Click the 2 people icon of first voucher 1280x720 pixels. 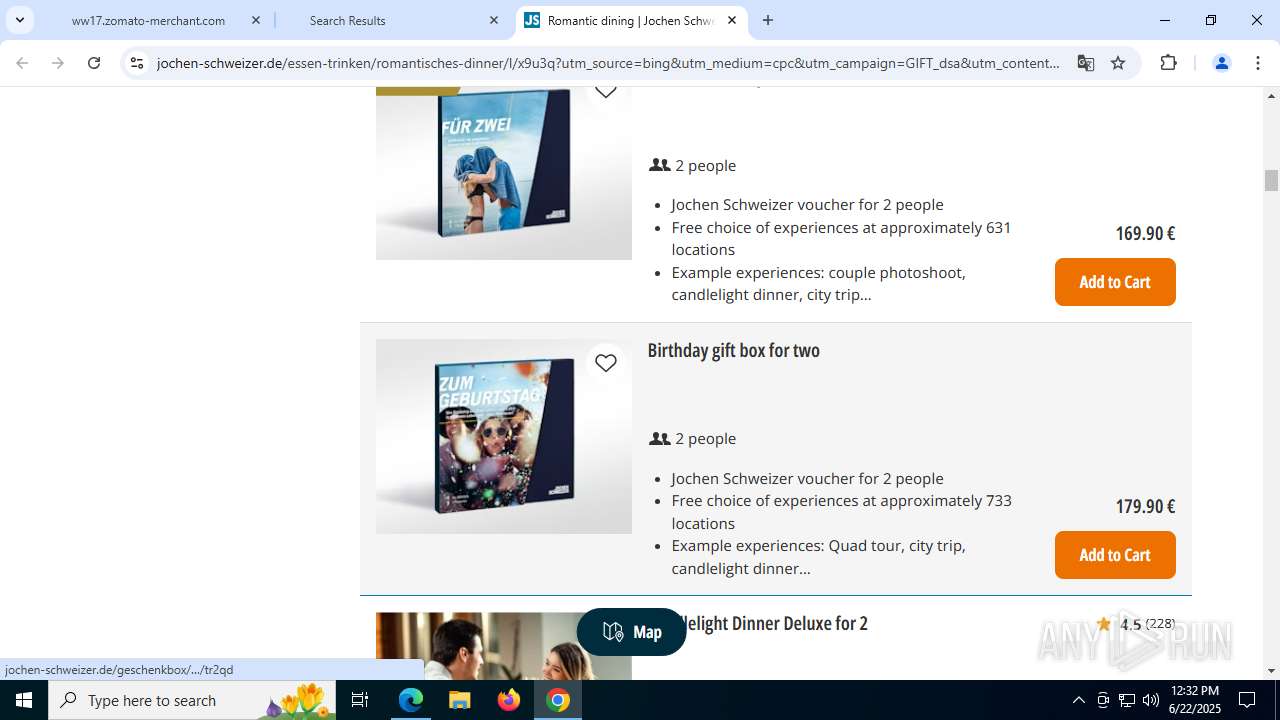(659, 165)
